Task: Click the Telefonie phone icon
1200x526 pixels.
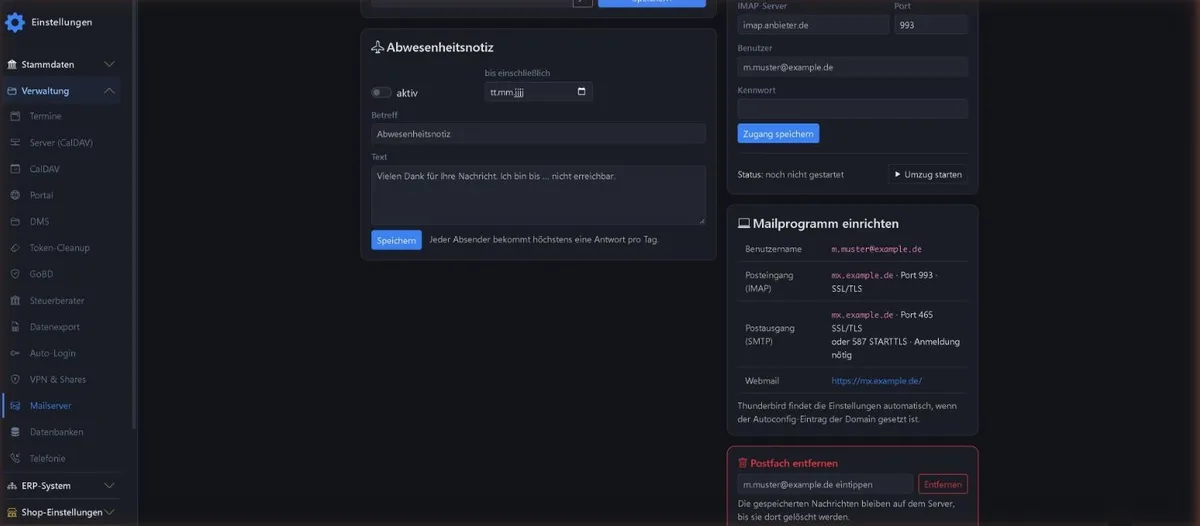Action: (x=15, y=459)
